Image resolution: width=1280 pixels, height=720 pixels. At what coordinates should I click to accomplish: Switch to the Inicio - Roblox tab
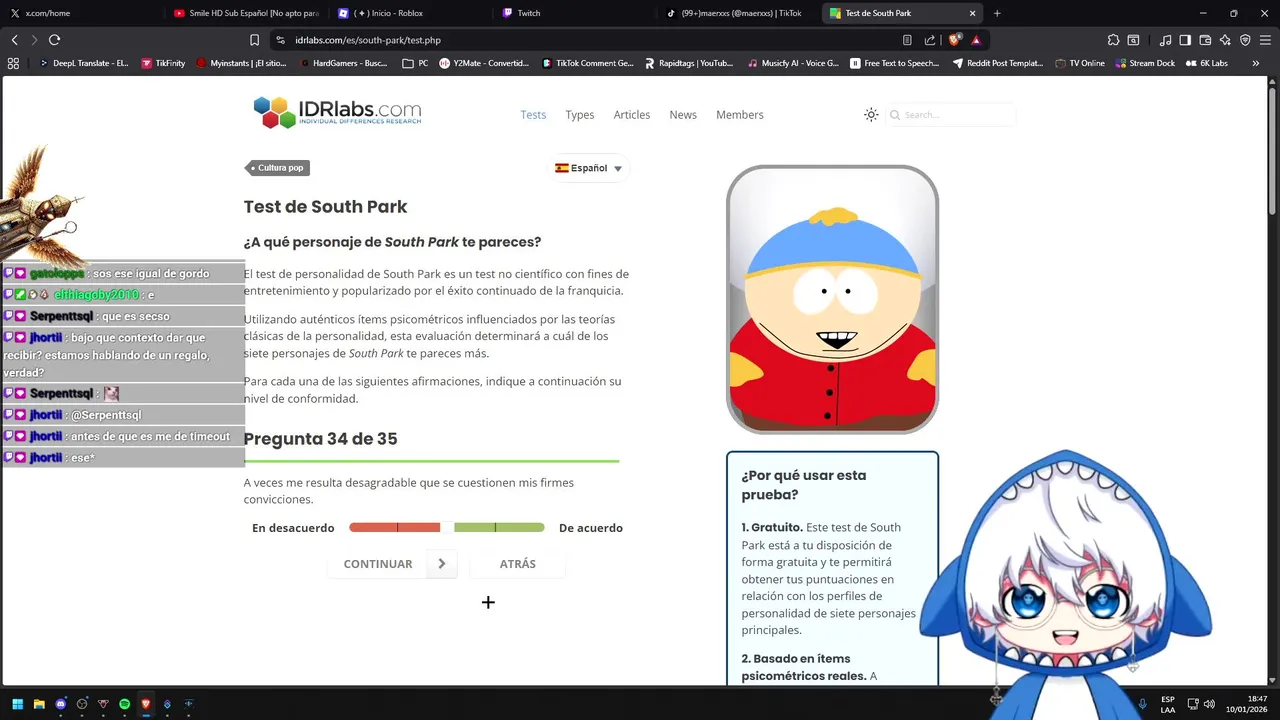point(410,13)
